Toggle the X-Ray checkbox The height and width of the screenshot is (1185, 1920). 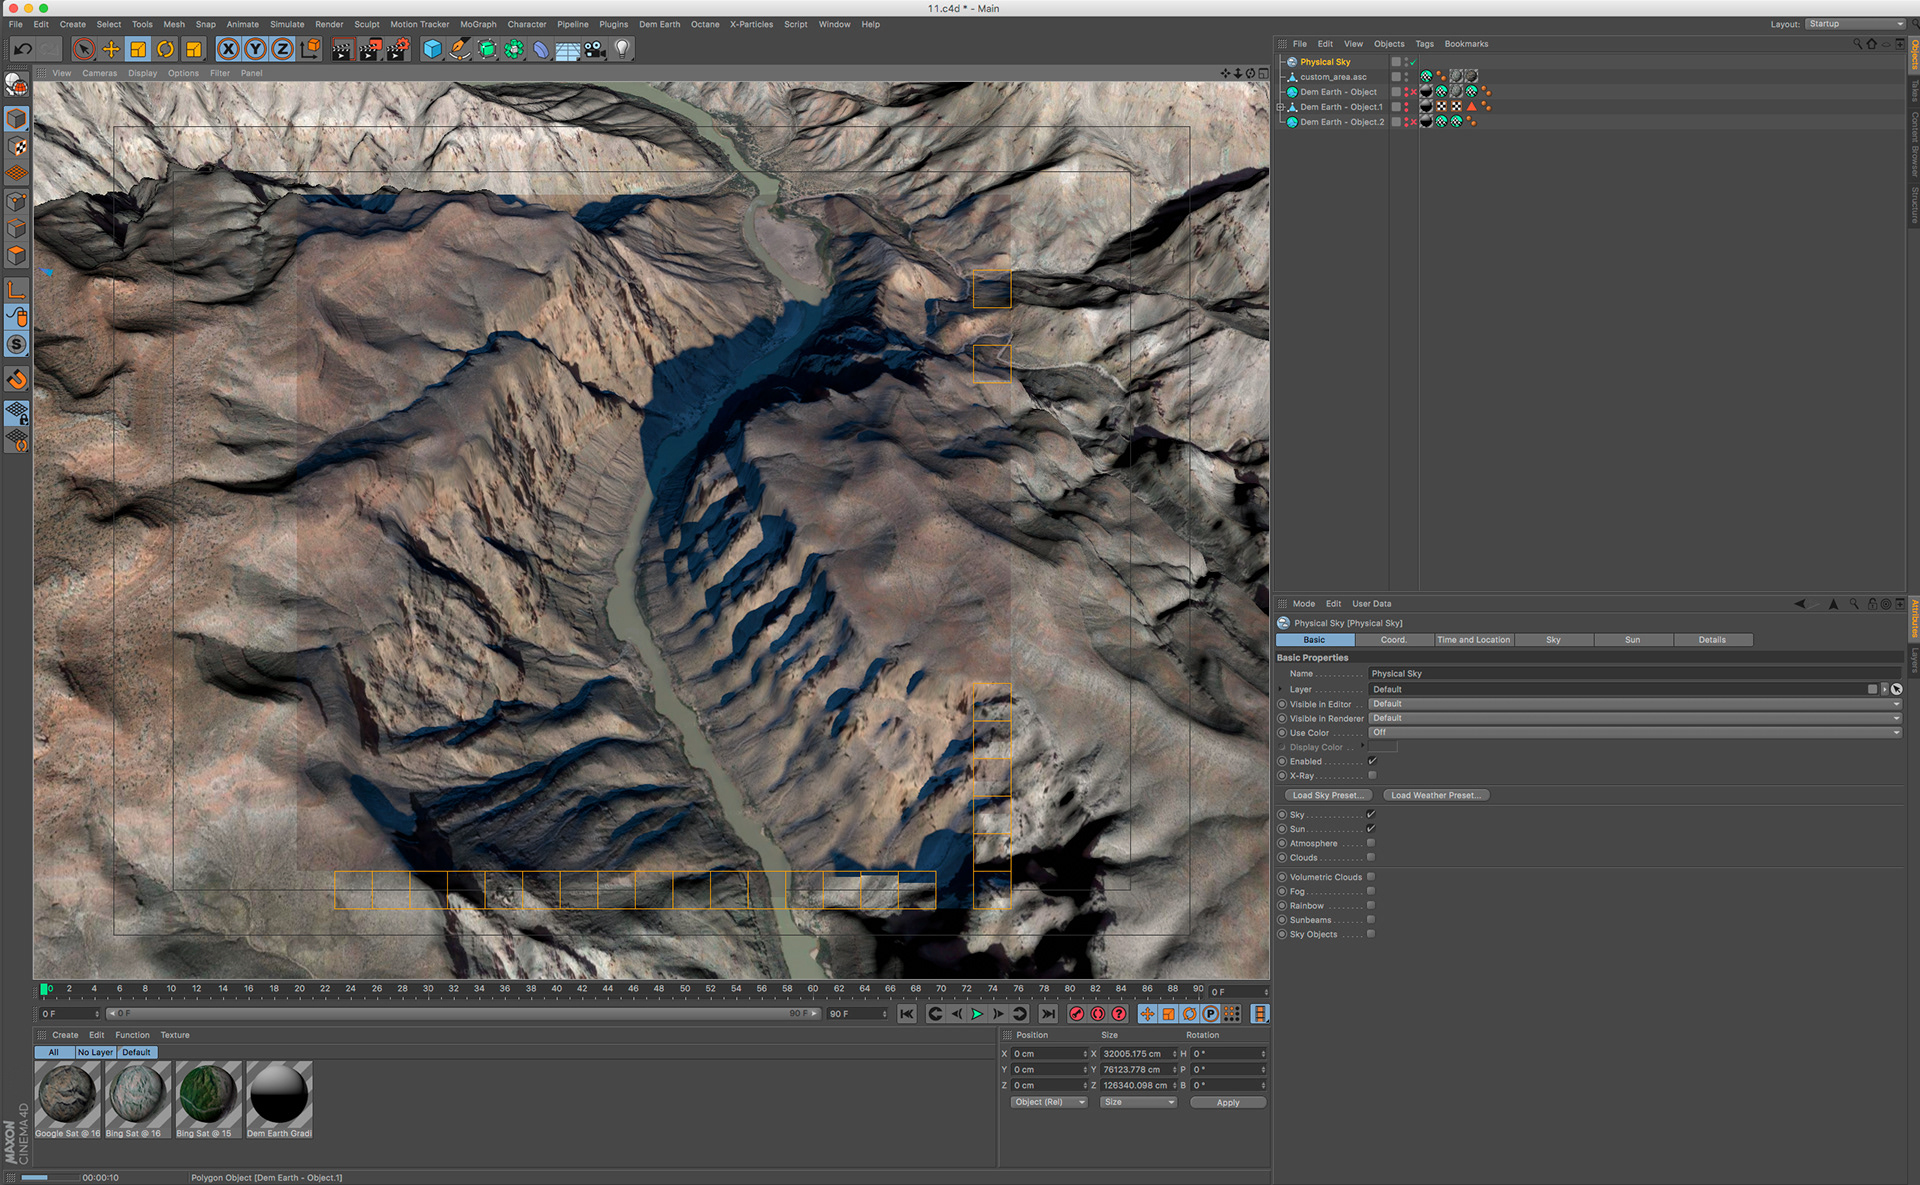pyautogui.click(x=1371, y=776)
